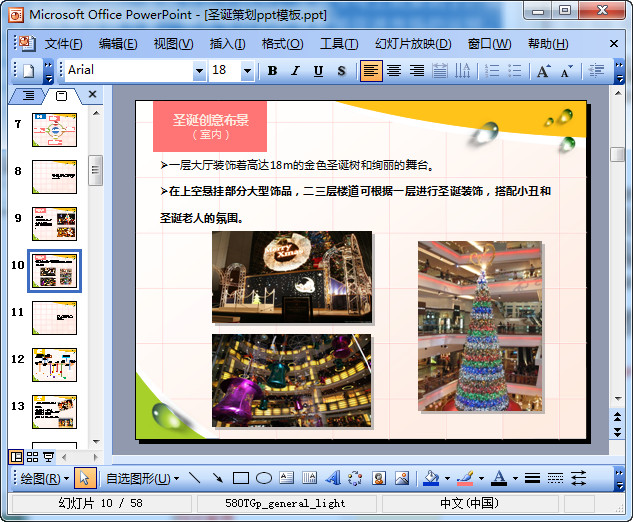Insert diagram or organization chart
The width and height of the screenshot is (633, 522).
[x=355, y=478]
